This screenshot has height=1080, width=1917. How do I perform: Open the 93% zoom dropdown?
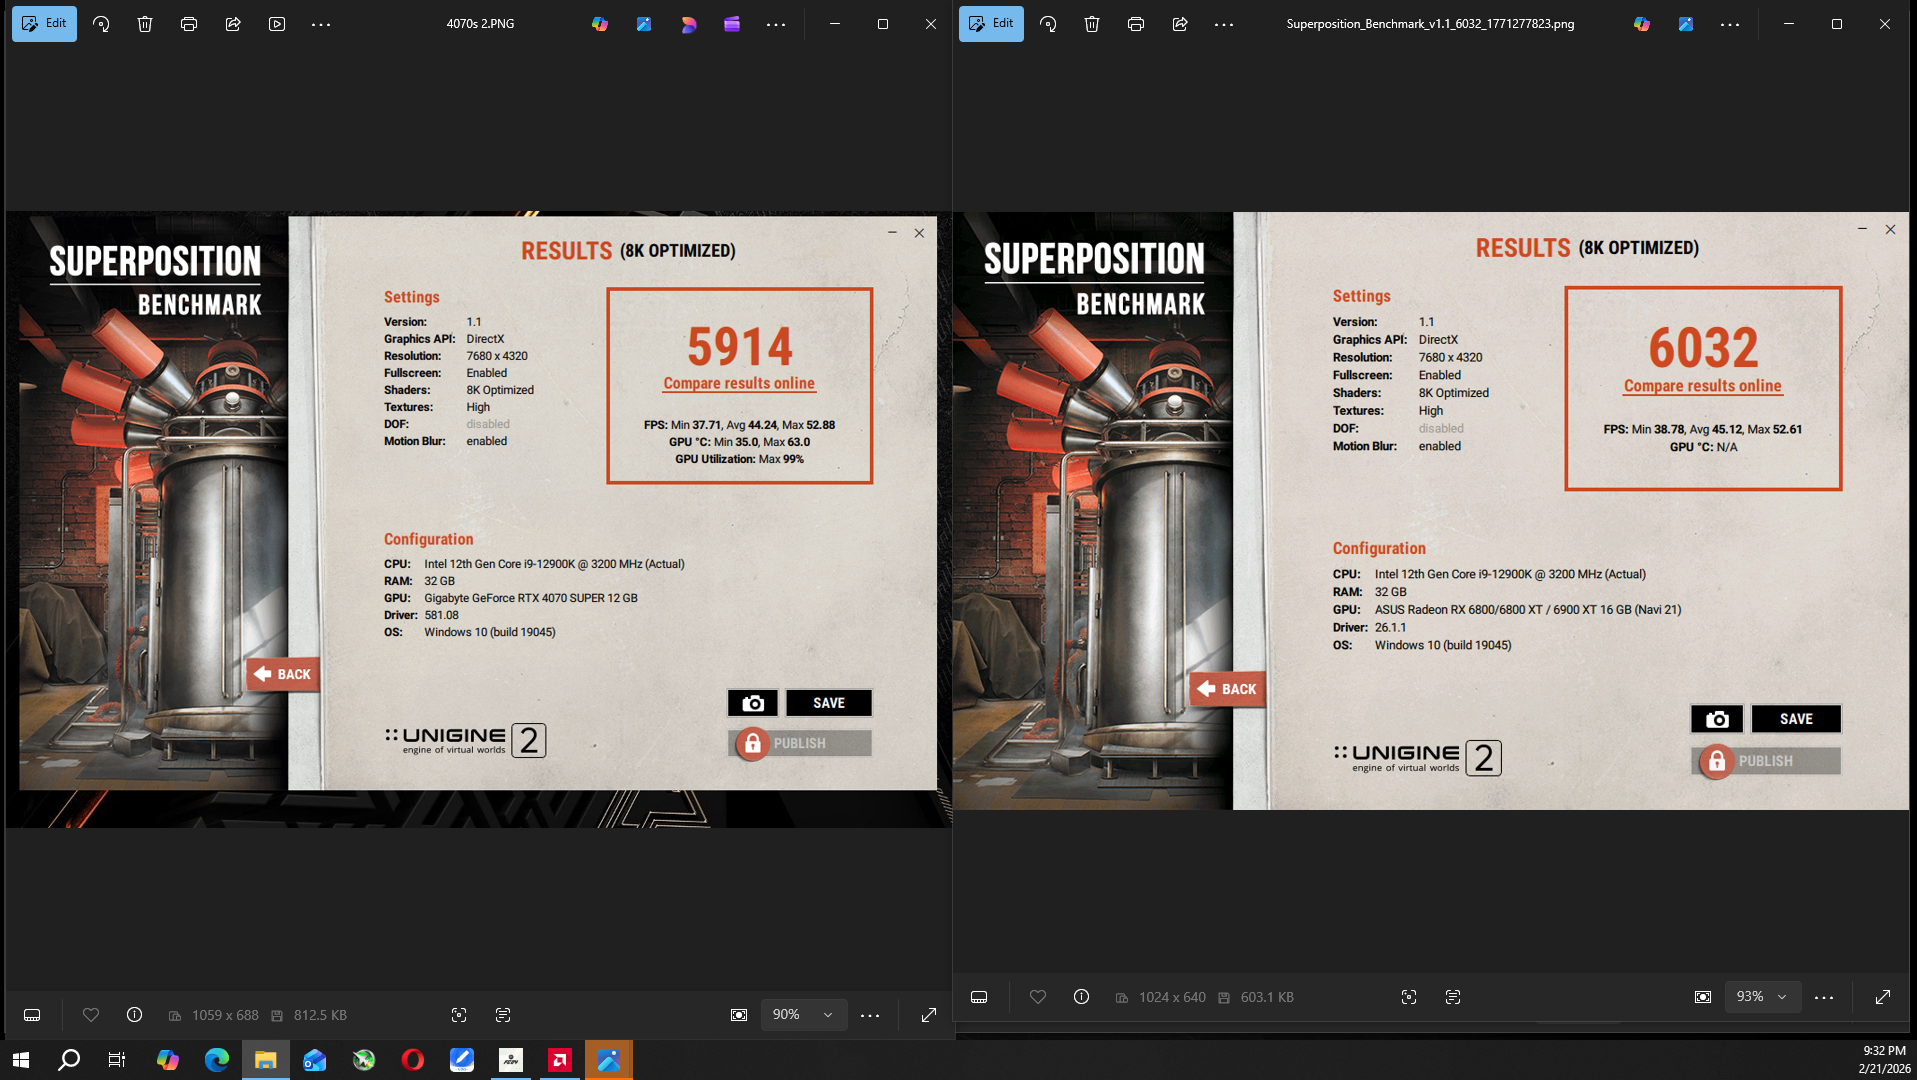click(1762, 997)
